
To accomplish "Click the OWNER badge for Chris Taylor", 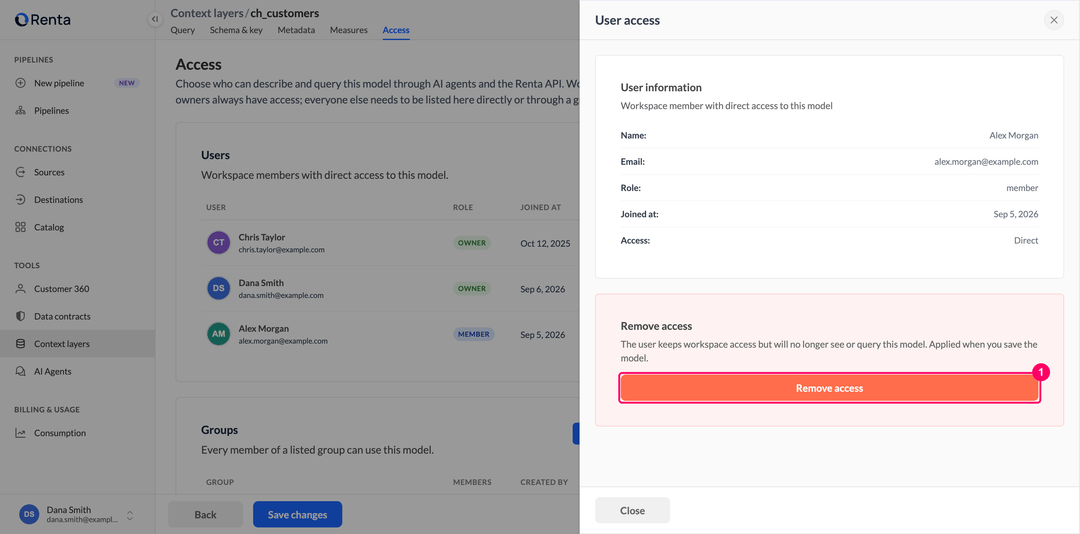I will point(472,243).
